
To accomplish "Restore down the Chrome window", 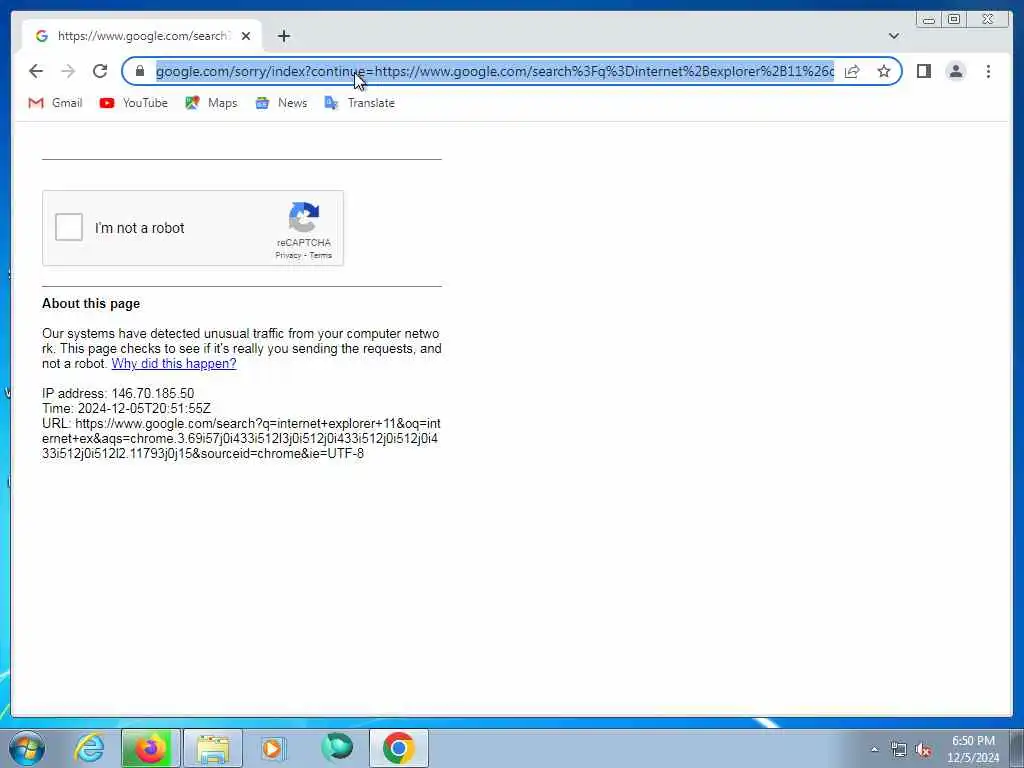I will (954, 19).
